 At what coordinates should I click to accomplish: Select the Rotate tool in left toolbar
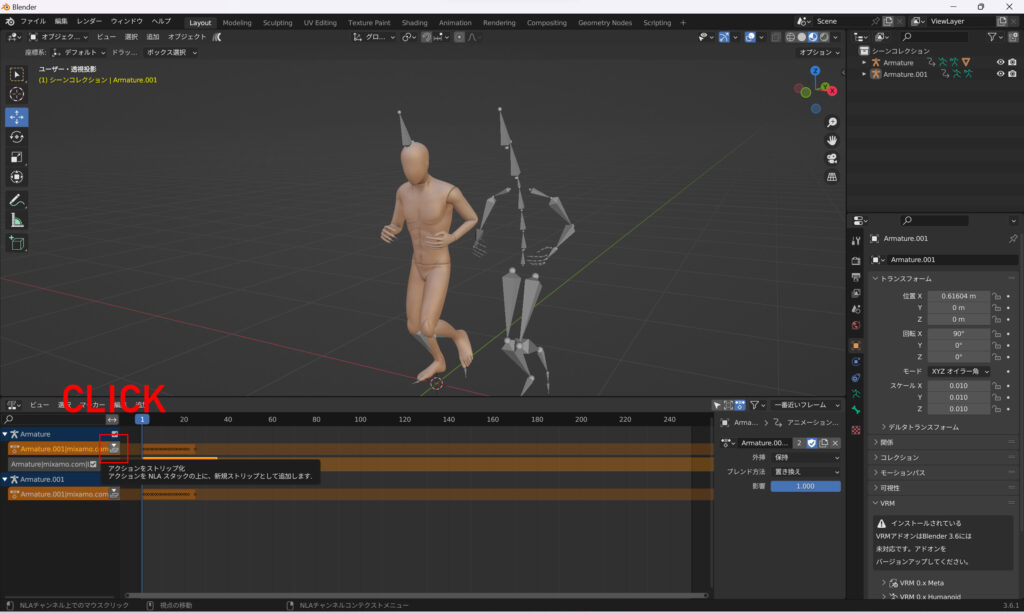(x=17, y=137)
